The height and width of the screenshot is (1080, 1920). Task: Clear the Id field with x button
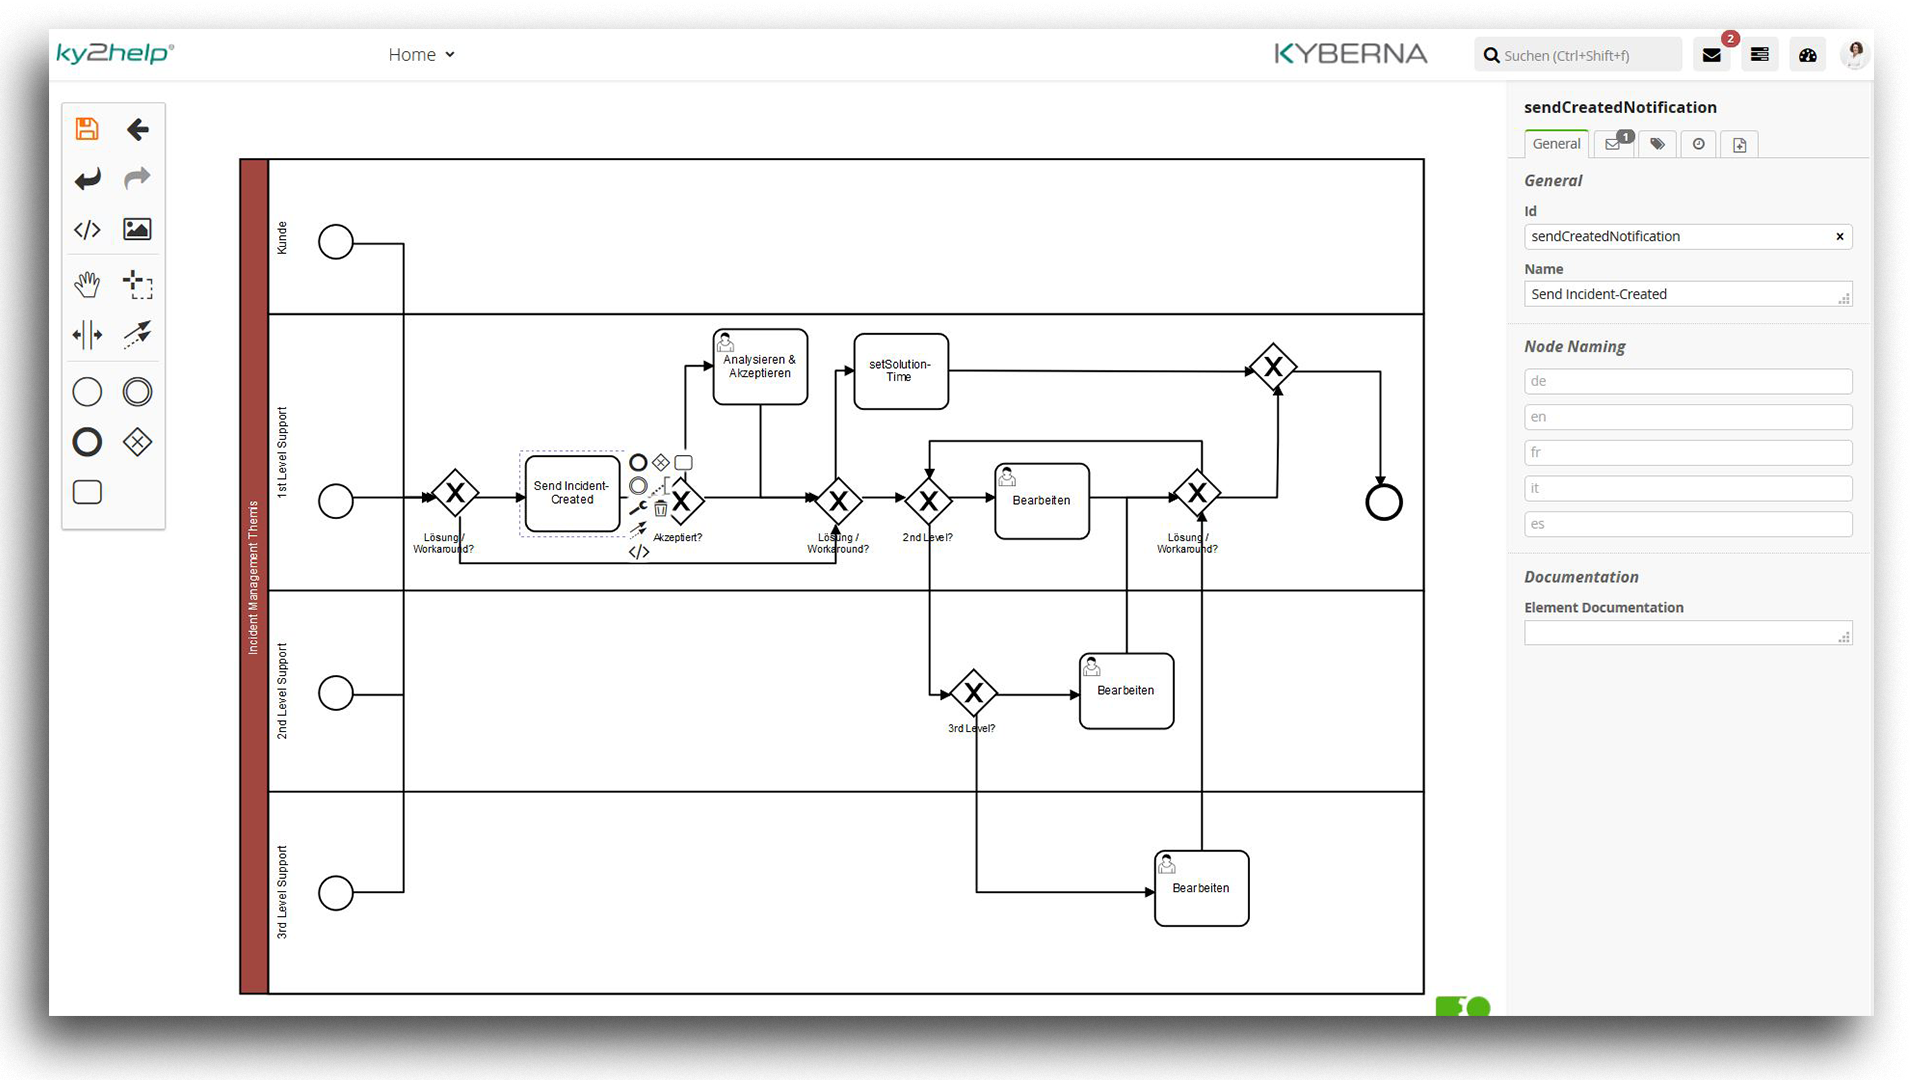[1839, 237]
